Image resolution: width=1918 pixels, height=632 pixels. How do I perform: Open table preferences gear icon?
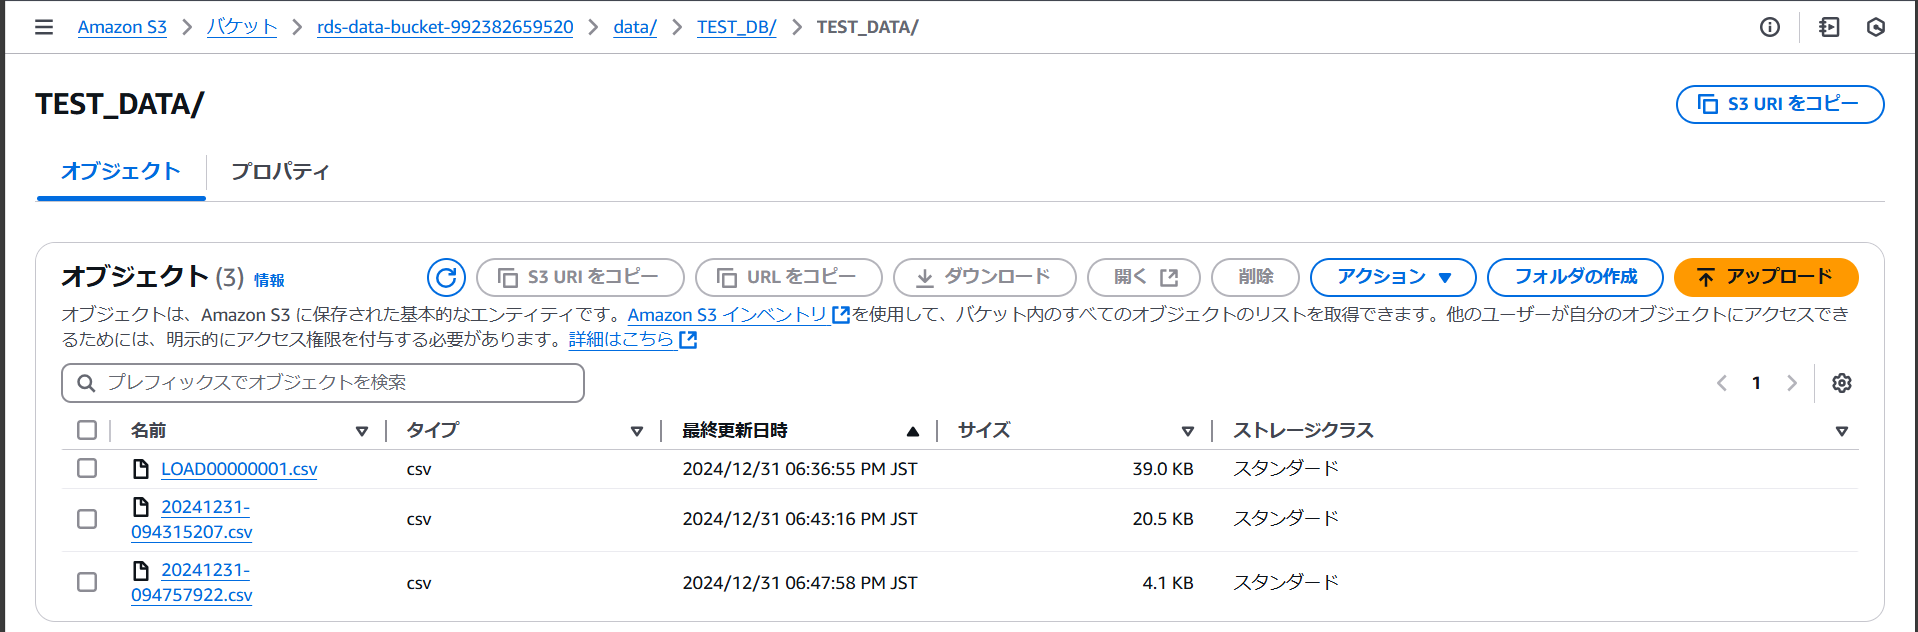pos(1842,383)
